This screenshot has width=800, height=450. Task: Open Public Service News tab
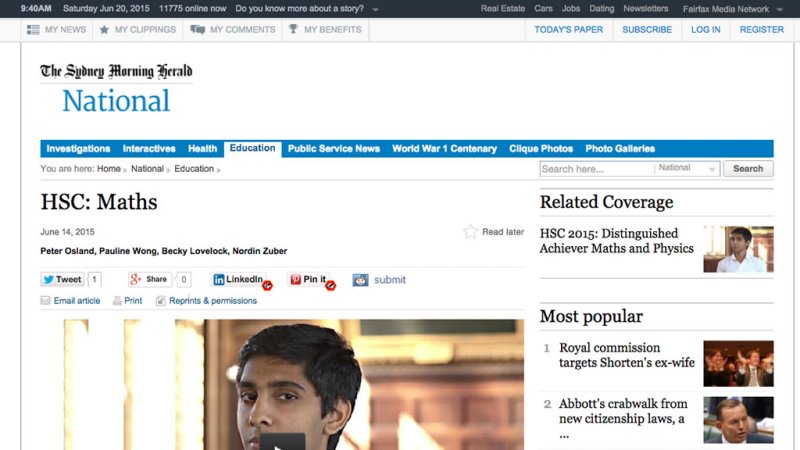(x=334, y=148)
